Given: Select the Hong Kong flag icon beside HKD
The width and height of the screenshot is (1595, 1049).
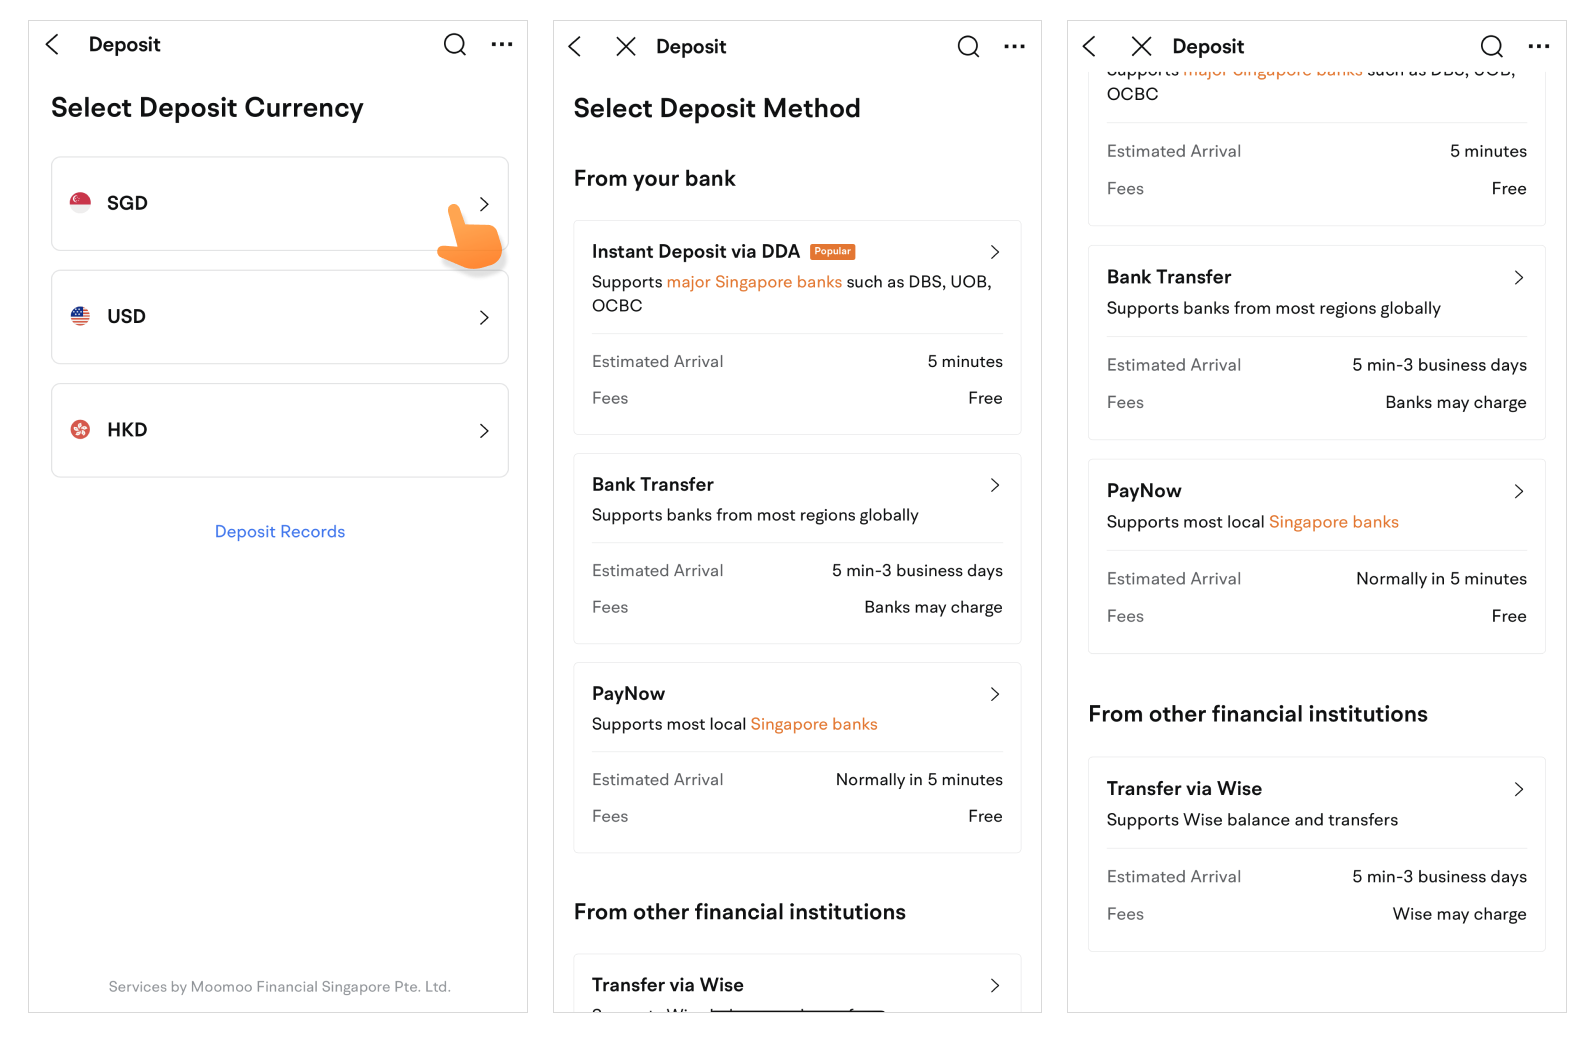Looking at the screenshot, I should (81, 430).
